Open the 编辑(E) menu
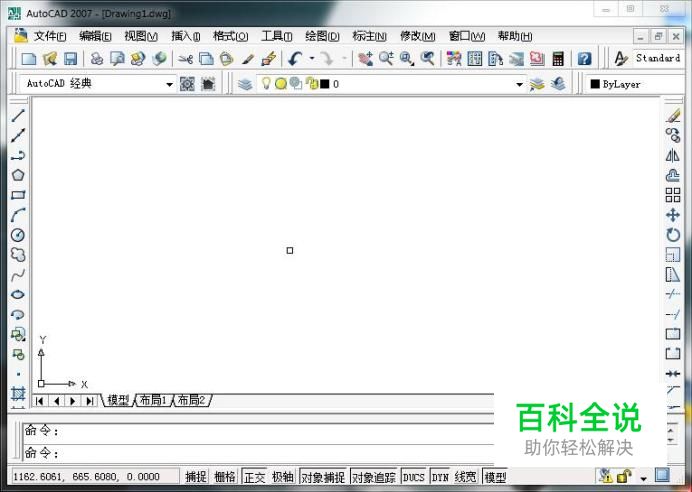Viewport: 692px width, 492px height. (95, 36)
